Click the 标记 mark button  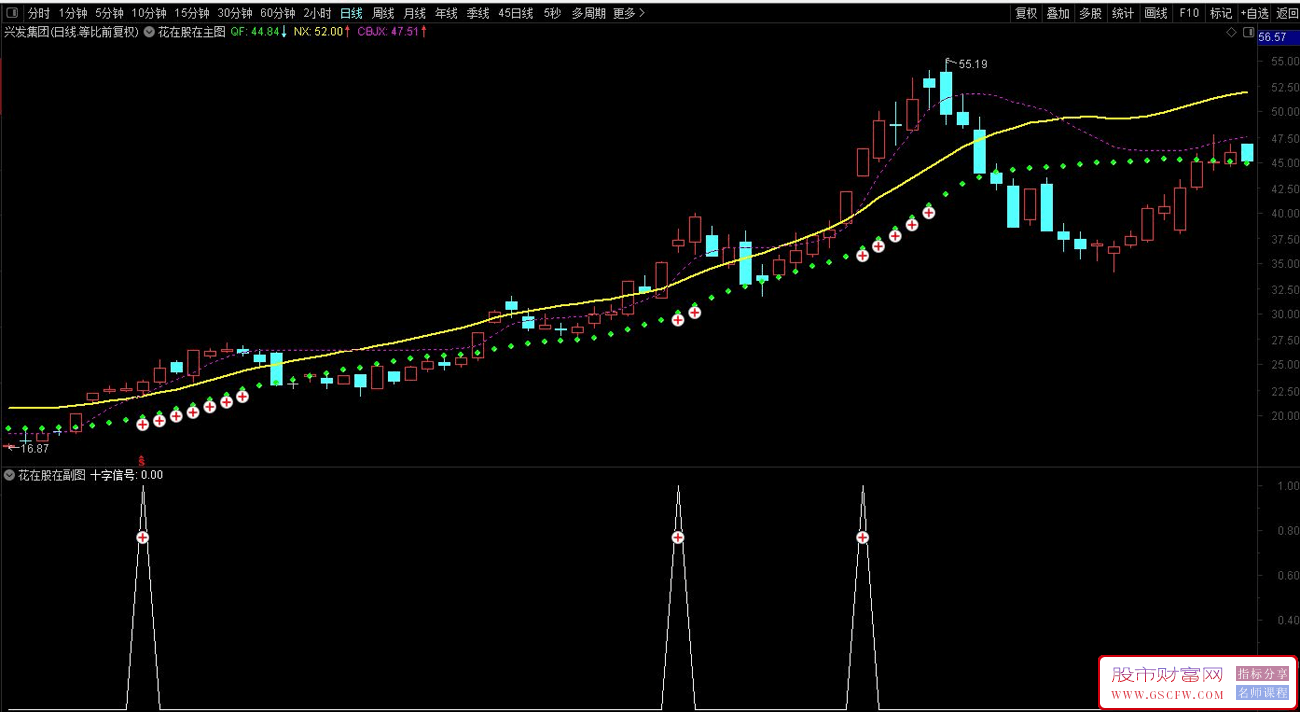pos(1221,13)
